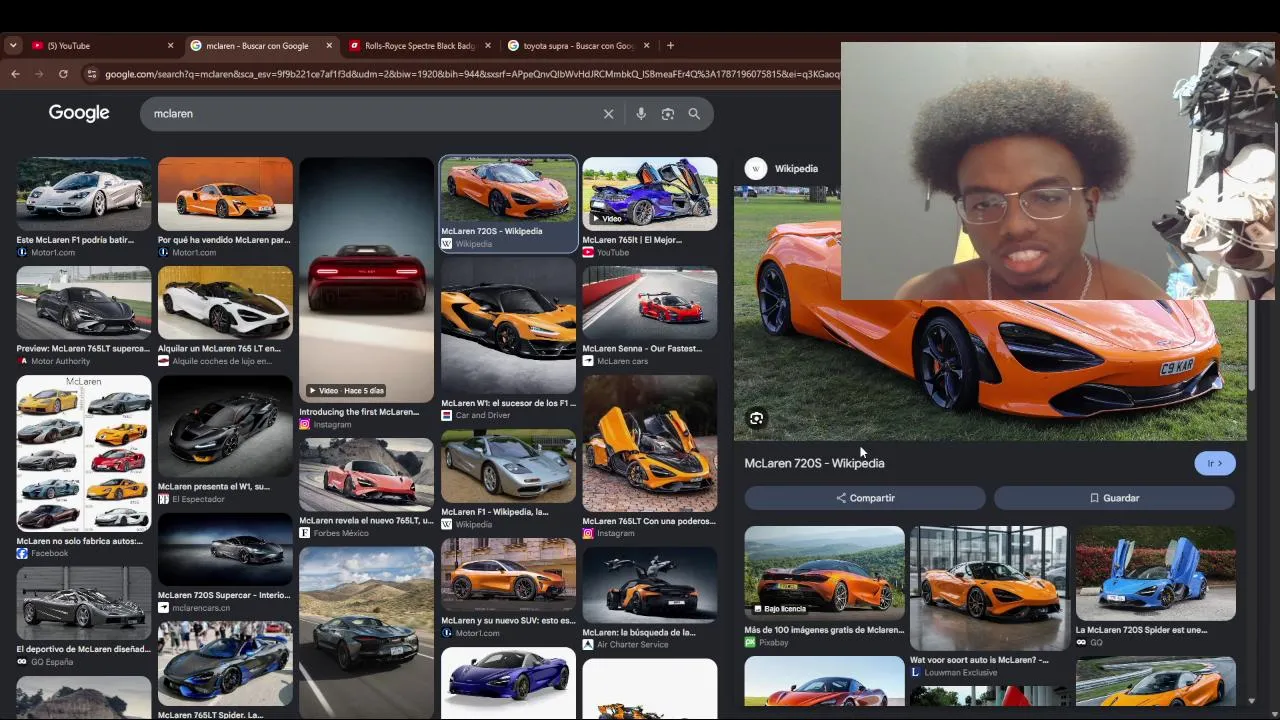Open the white 'Alquilar un McLaren 765 LT' thumbnail
This screenshot has height=720, width=1280.
coord(225,303)
